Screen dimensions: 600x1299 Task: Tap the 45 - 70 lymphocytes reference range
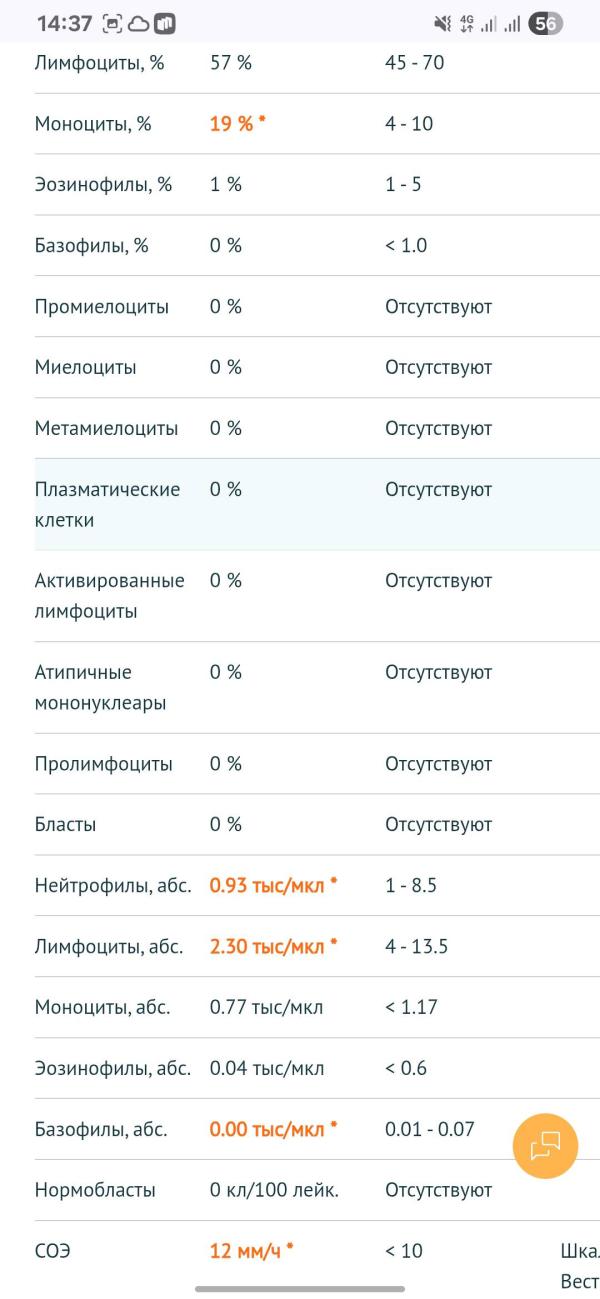tap(414, 63)
